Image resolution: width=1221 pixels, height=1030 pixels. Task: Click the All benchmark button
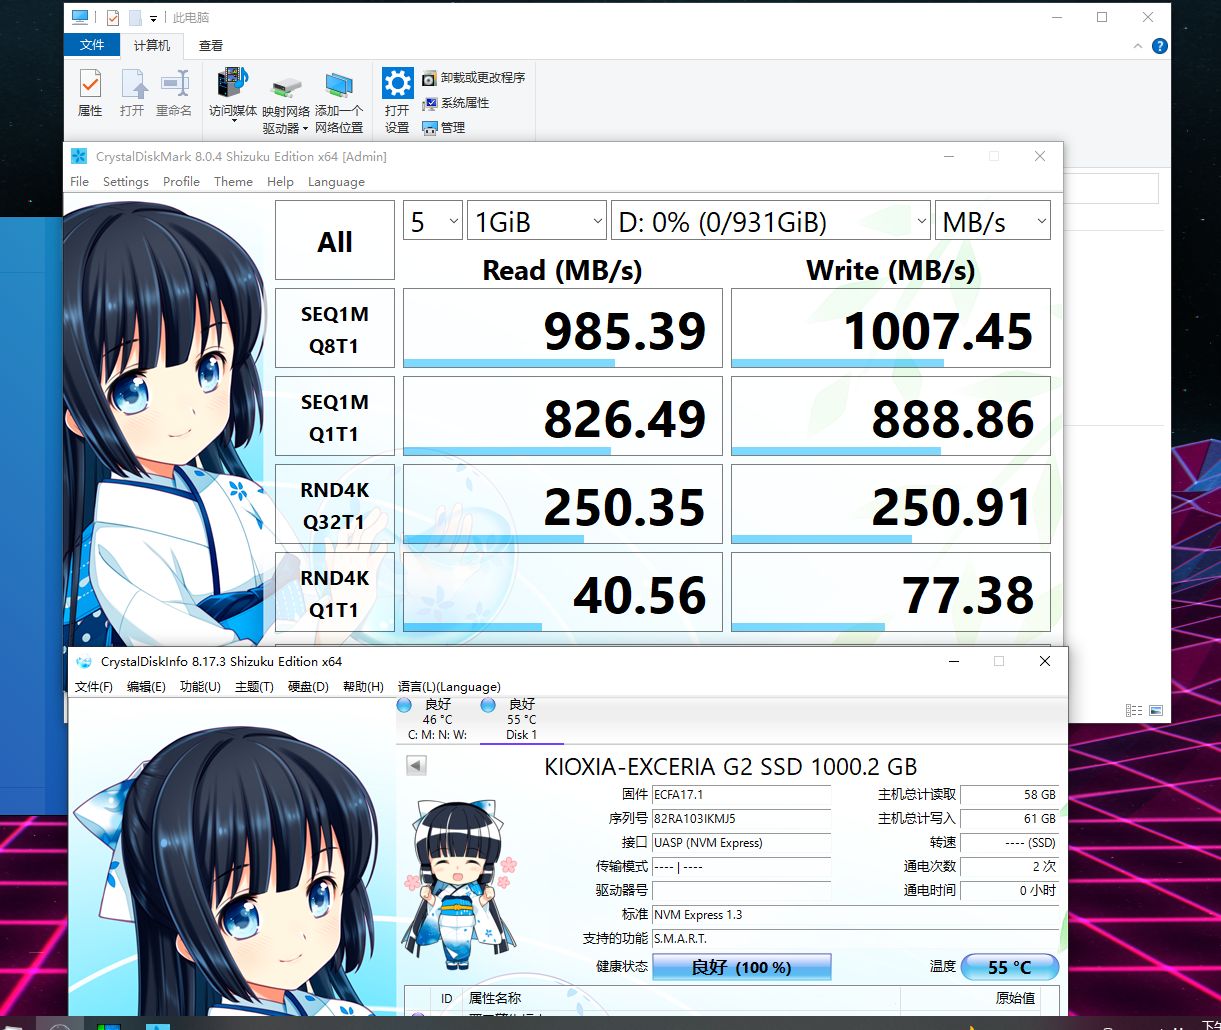click(x=335, y=241)
